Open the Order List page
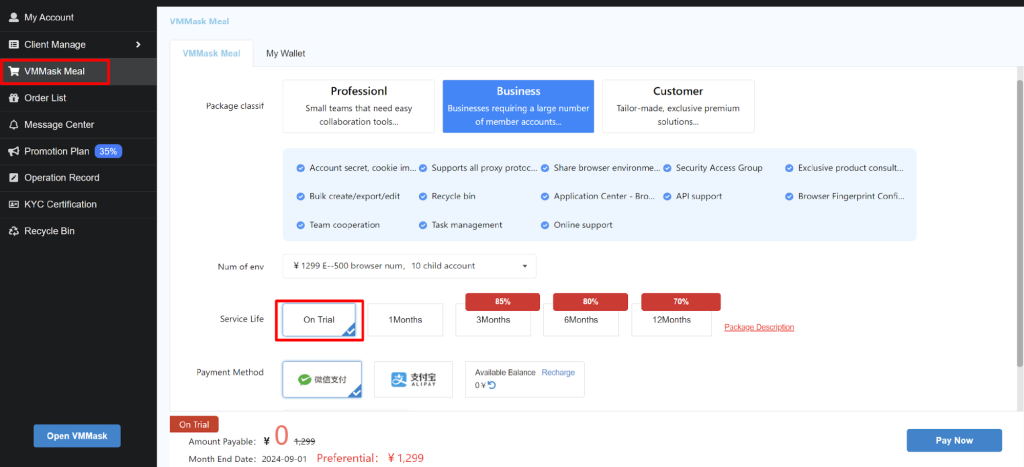This screenshot has width=1024, height=467. point(78,98)
